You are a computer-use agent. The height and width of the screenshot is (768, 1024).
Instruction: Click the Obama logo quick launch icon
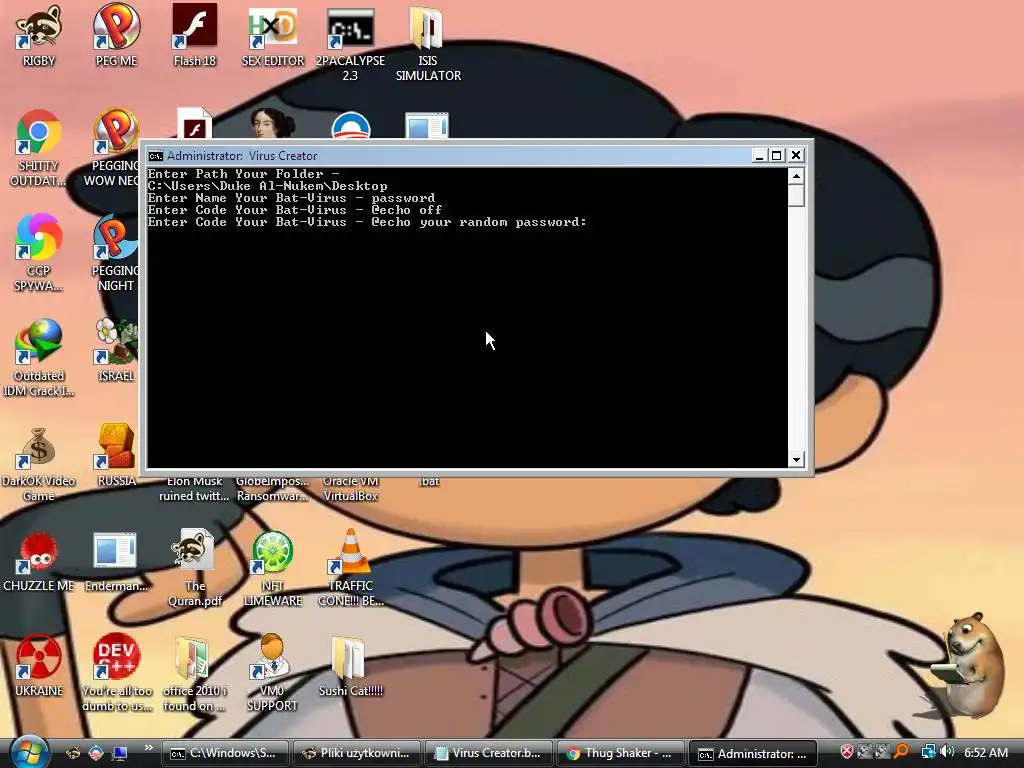pos(96,753)
